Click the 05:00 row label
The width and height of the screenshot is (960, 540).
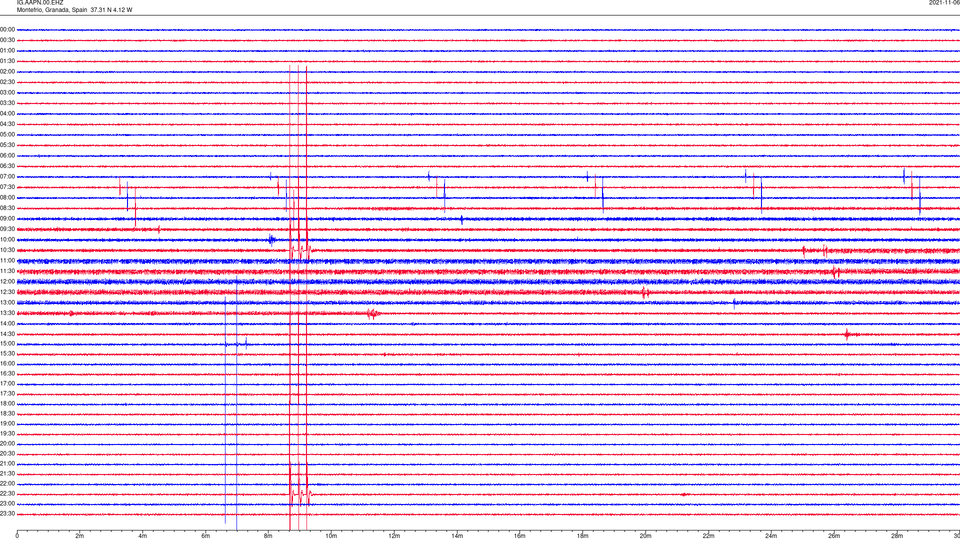click(7, 135)
